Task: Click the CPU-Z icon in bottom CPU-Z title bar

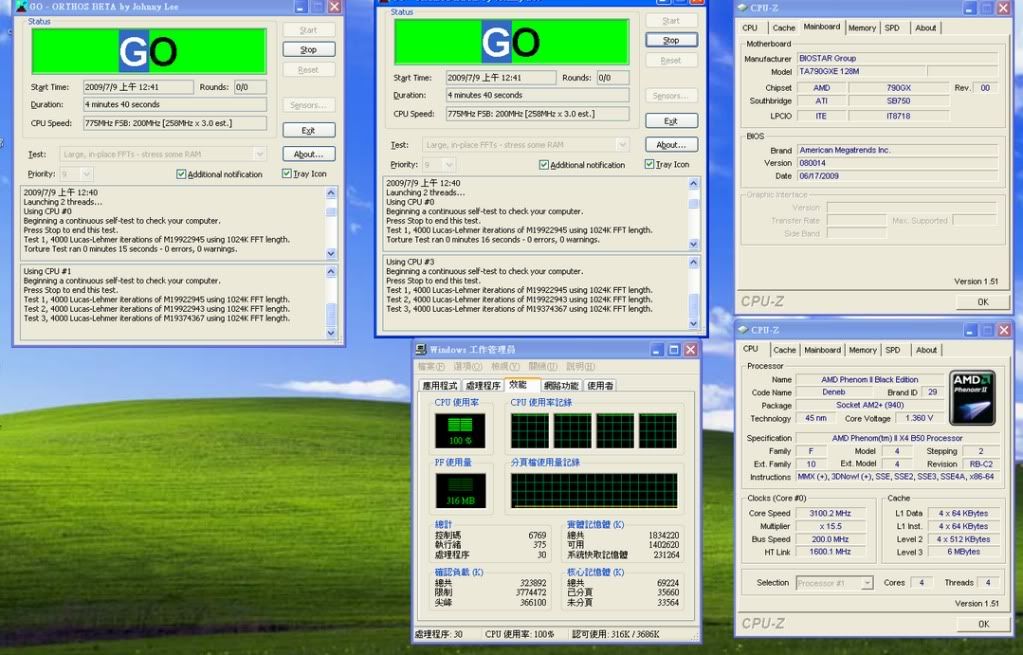Action: (743, 330)
